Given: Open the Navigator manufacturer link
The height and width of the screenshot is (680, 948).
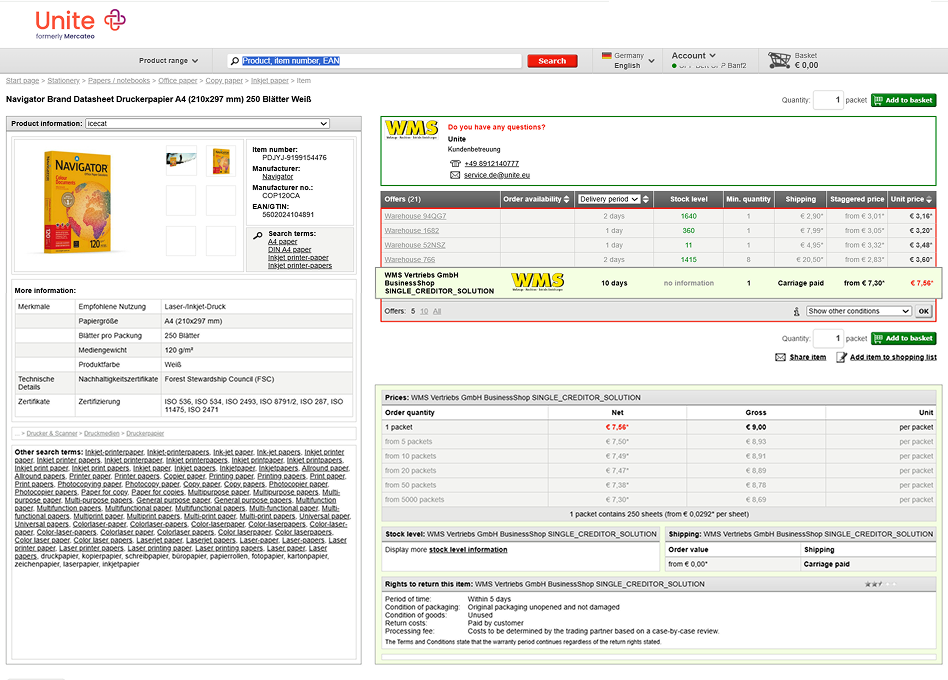Looking at the screenshot, I should pyautogui.click(x=278, y=176).
